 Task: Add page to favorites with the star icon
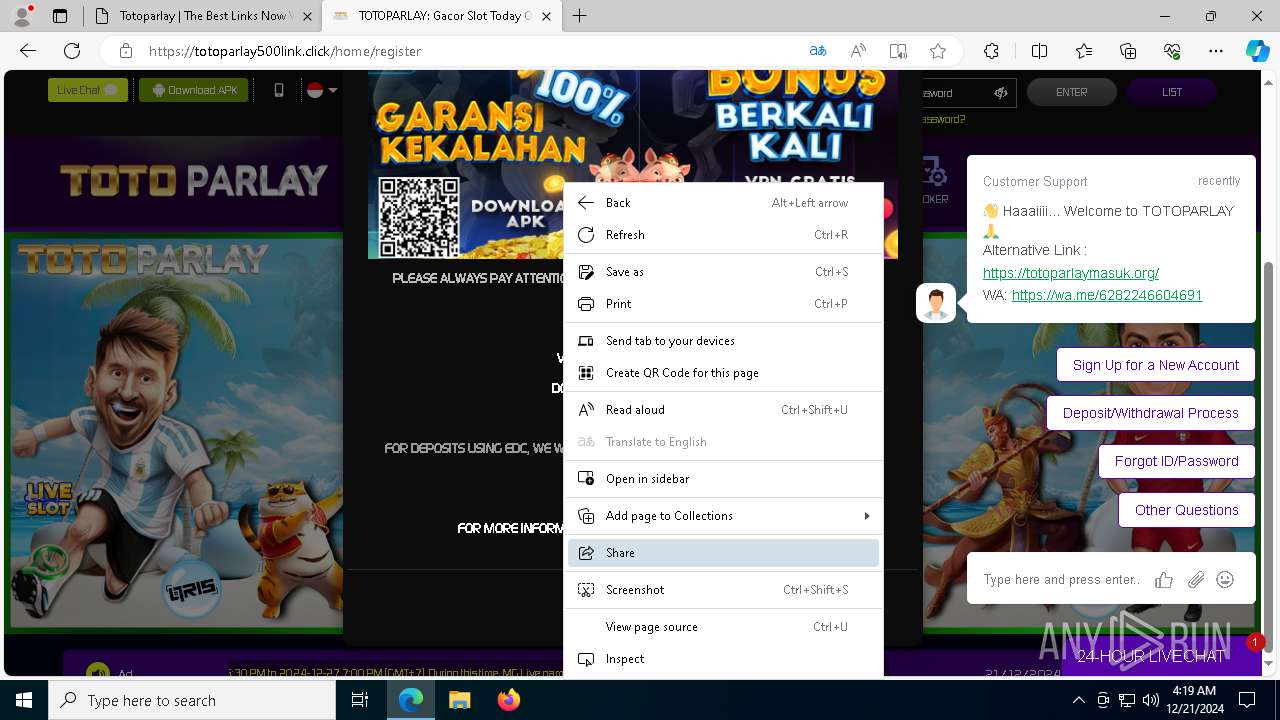[938, 51]
